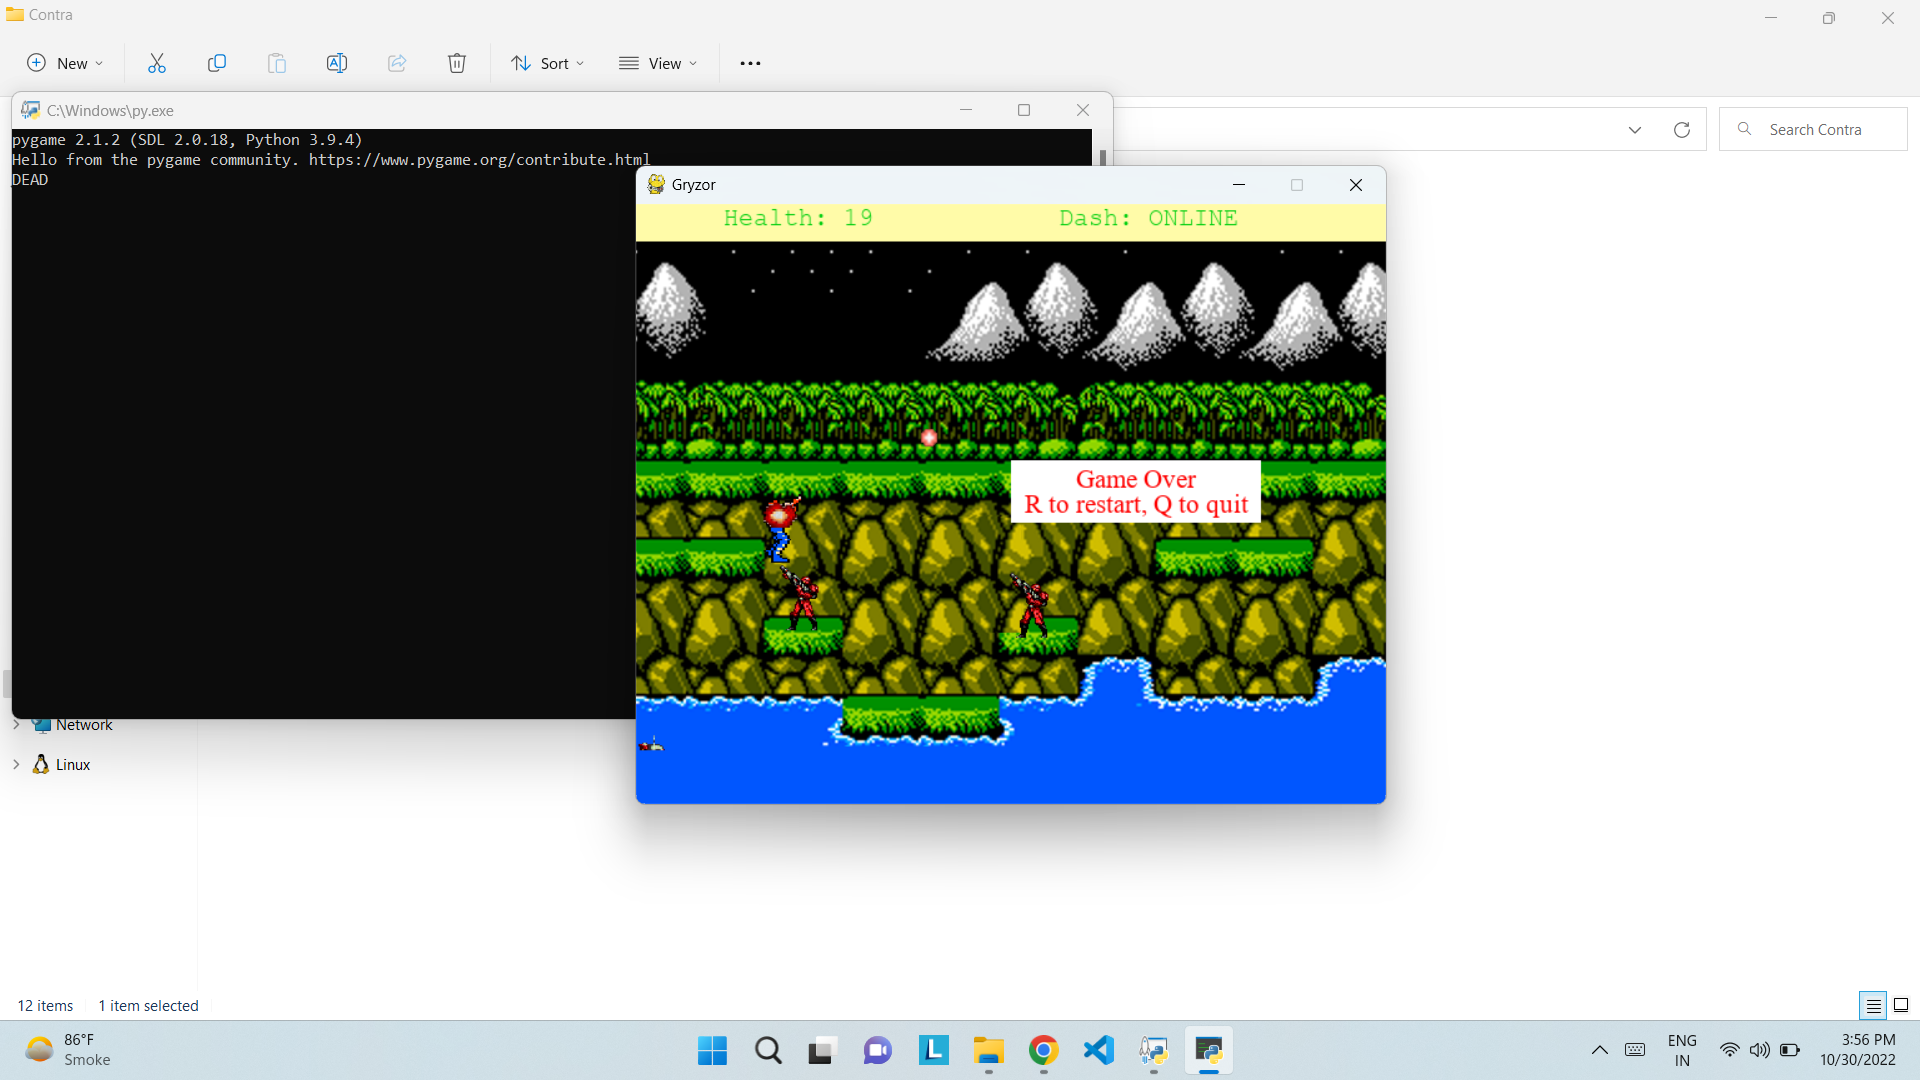1920x1080 pixels.
Task: Click the Cut scissors icon
Action: pos(157,63)
